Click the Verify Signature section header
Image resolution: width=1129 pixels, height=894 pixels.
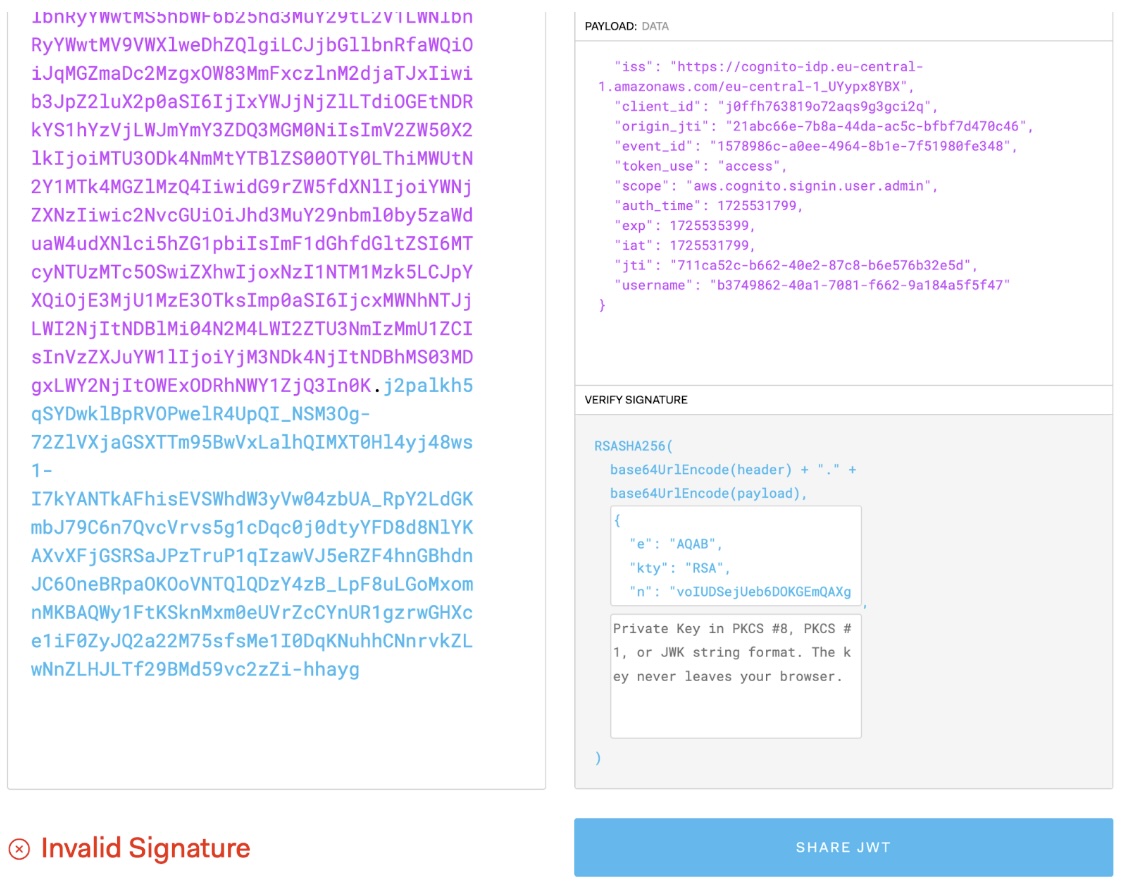point(636,400)
